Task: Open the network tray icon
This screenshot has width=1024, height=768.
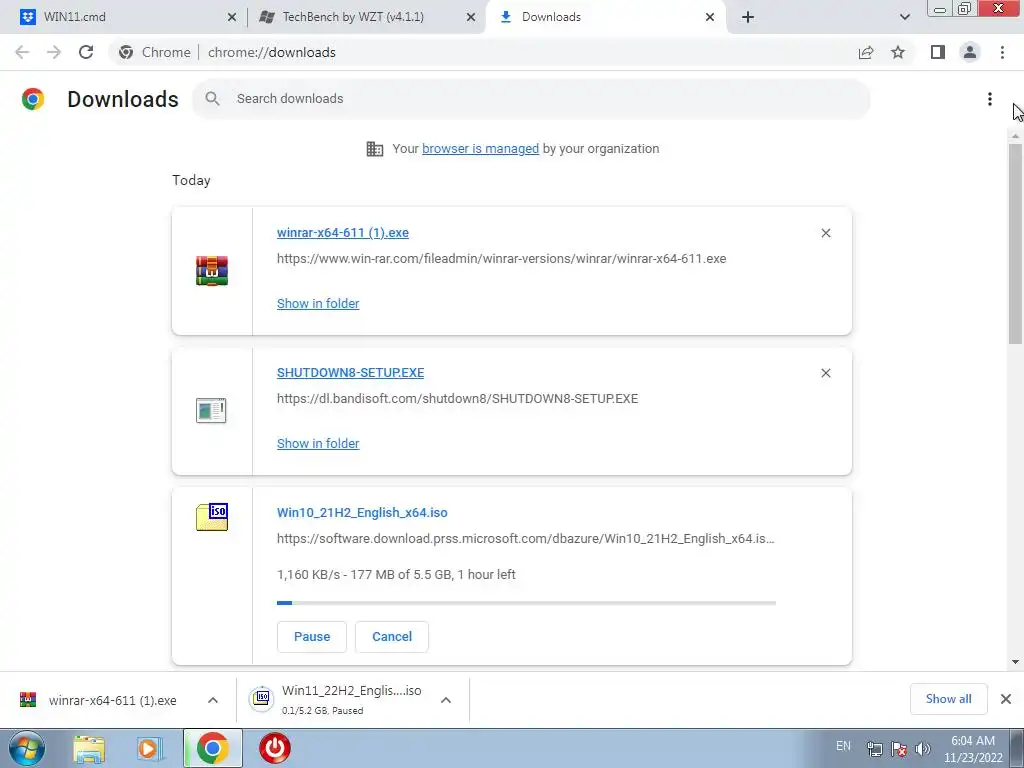Action: click(874, 749)
